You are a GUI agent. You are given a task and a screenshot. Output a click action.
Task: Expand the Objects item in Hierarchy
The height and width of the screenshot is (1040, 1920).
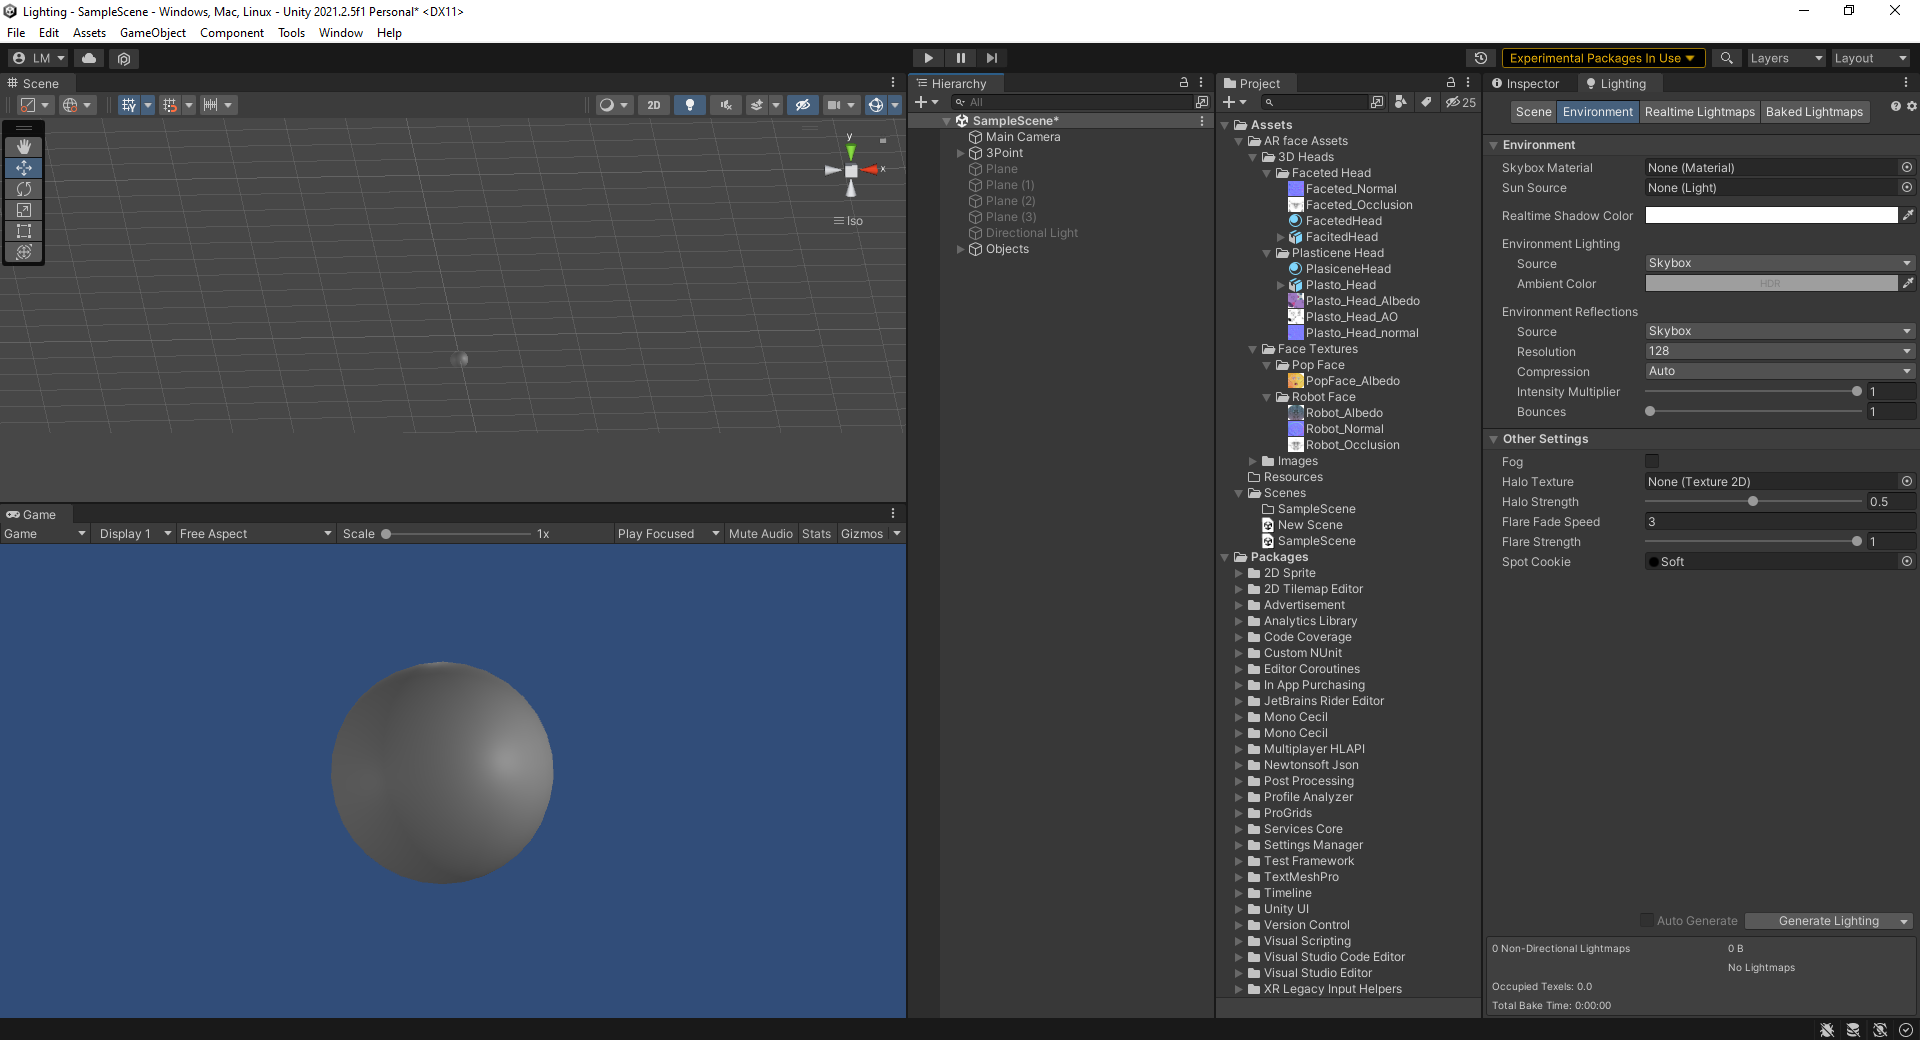click(960, 249)
